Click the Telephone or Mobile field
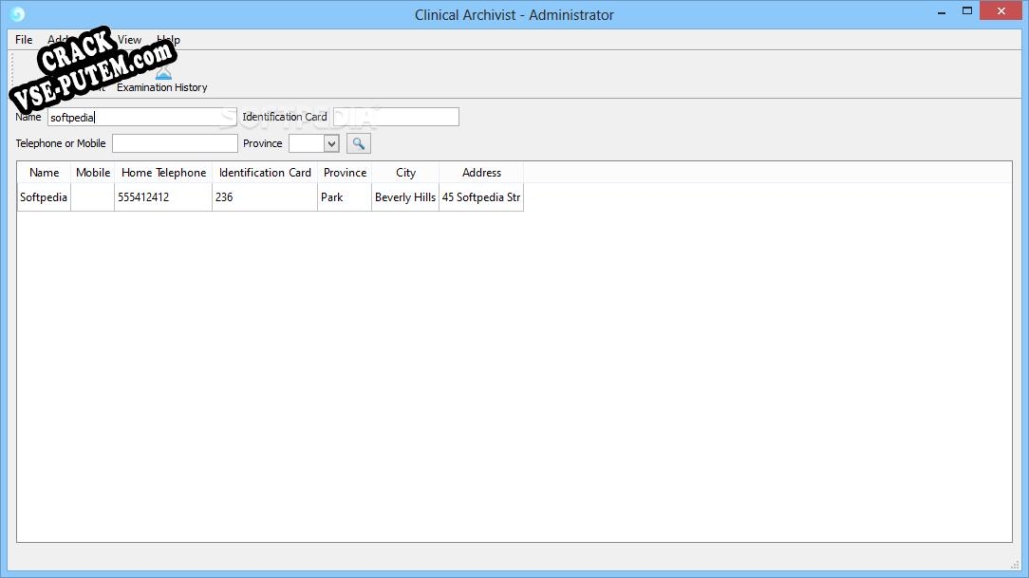This screenshot has height=578, width=1029. 174,143
